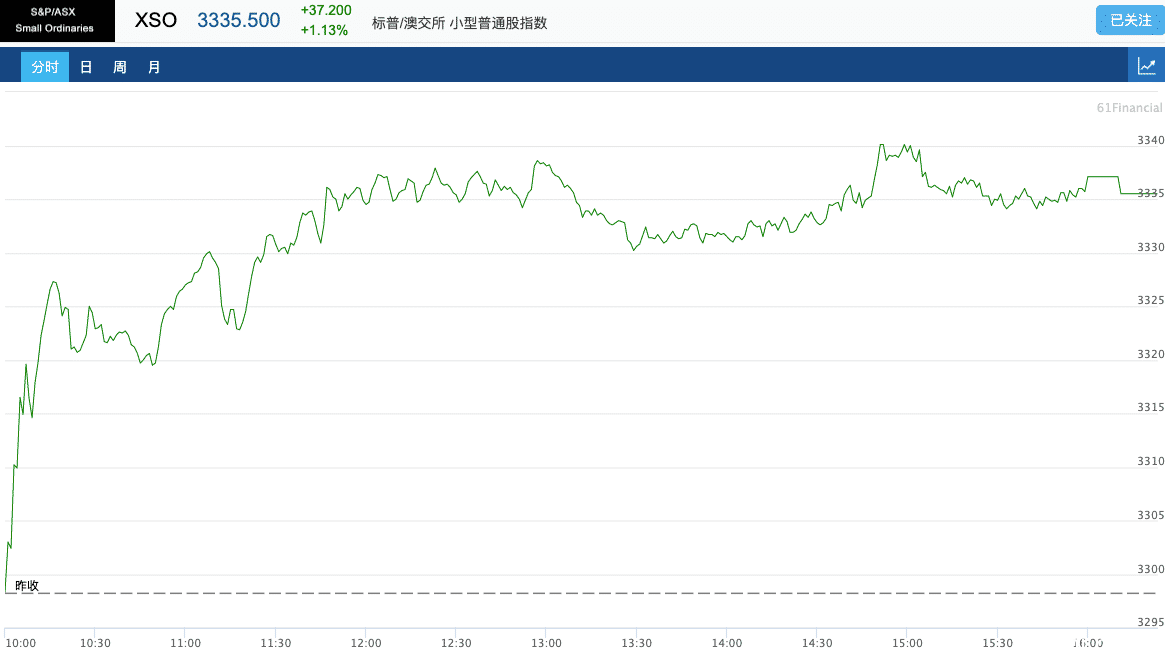Image resolution: width=1165 pixels, height=655 pixels.
Task: Click the 13:00 time axis label
Action: [546, 643]
